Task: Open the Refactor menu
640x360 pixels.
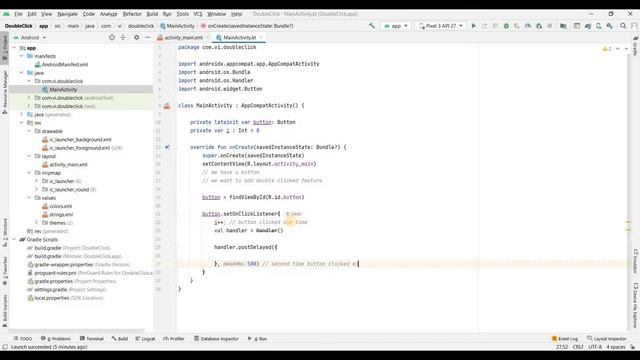Action: [x=132, y=14]
